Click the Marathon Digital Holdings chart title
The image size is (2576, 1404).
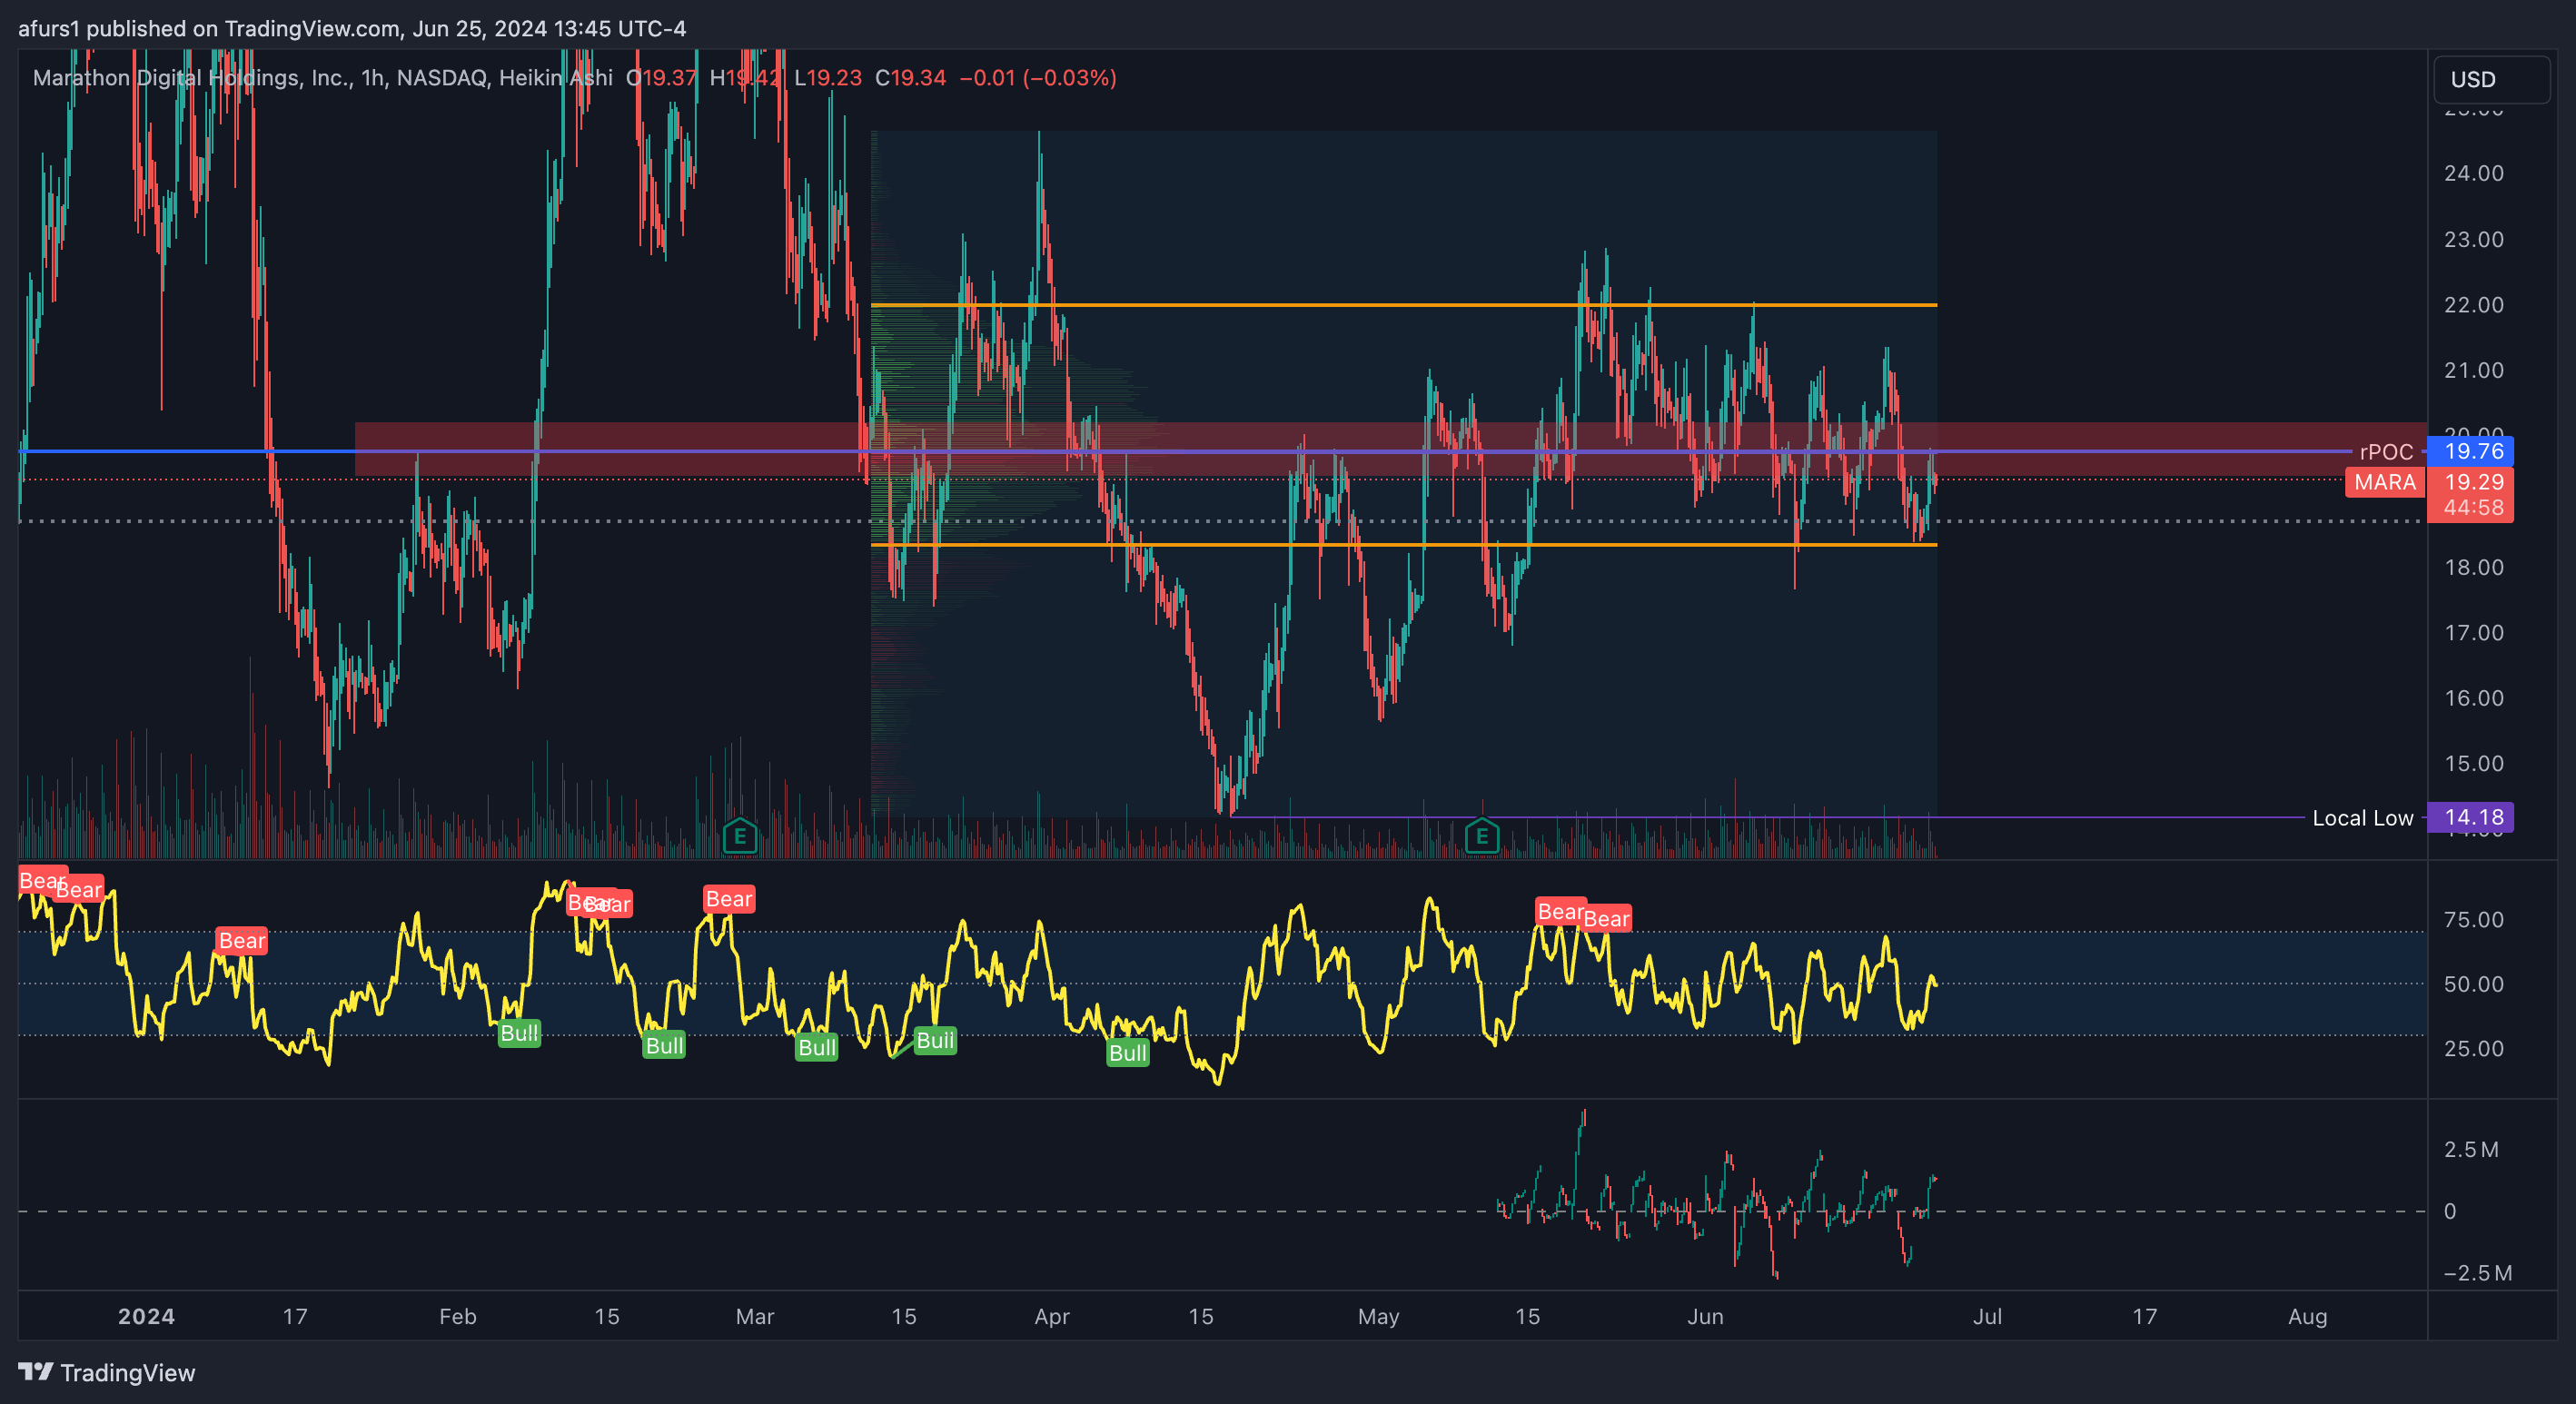tap(322, 78)
